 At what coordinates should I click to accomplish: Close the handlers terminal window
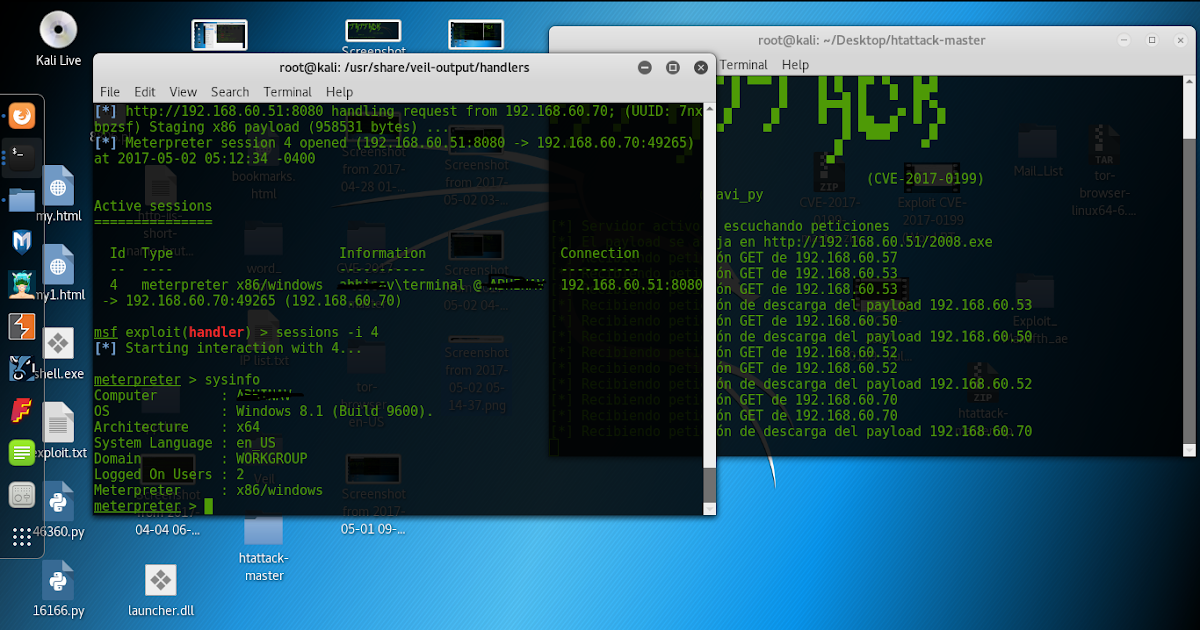coord(700,67)
